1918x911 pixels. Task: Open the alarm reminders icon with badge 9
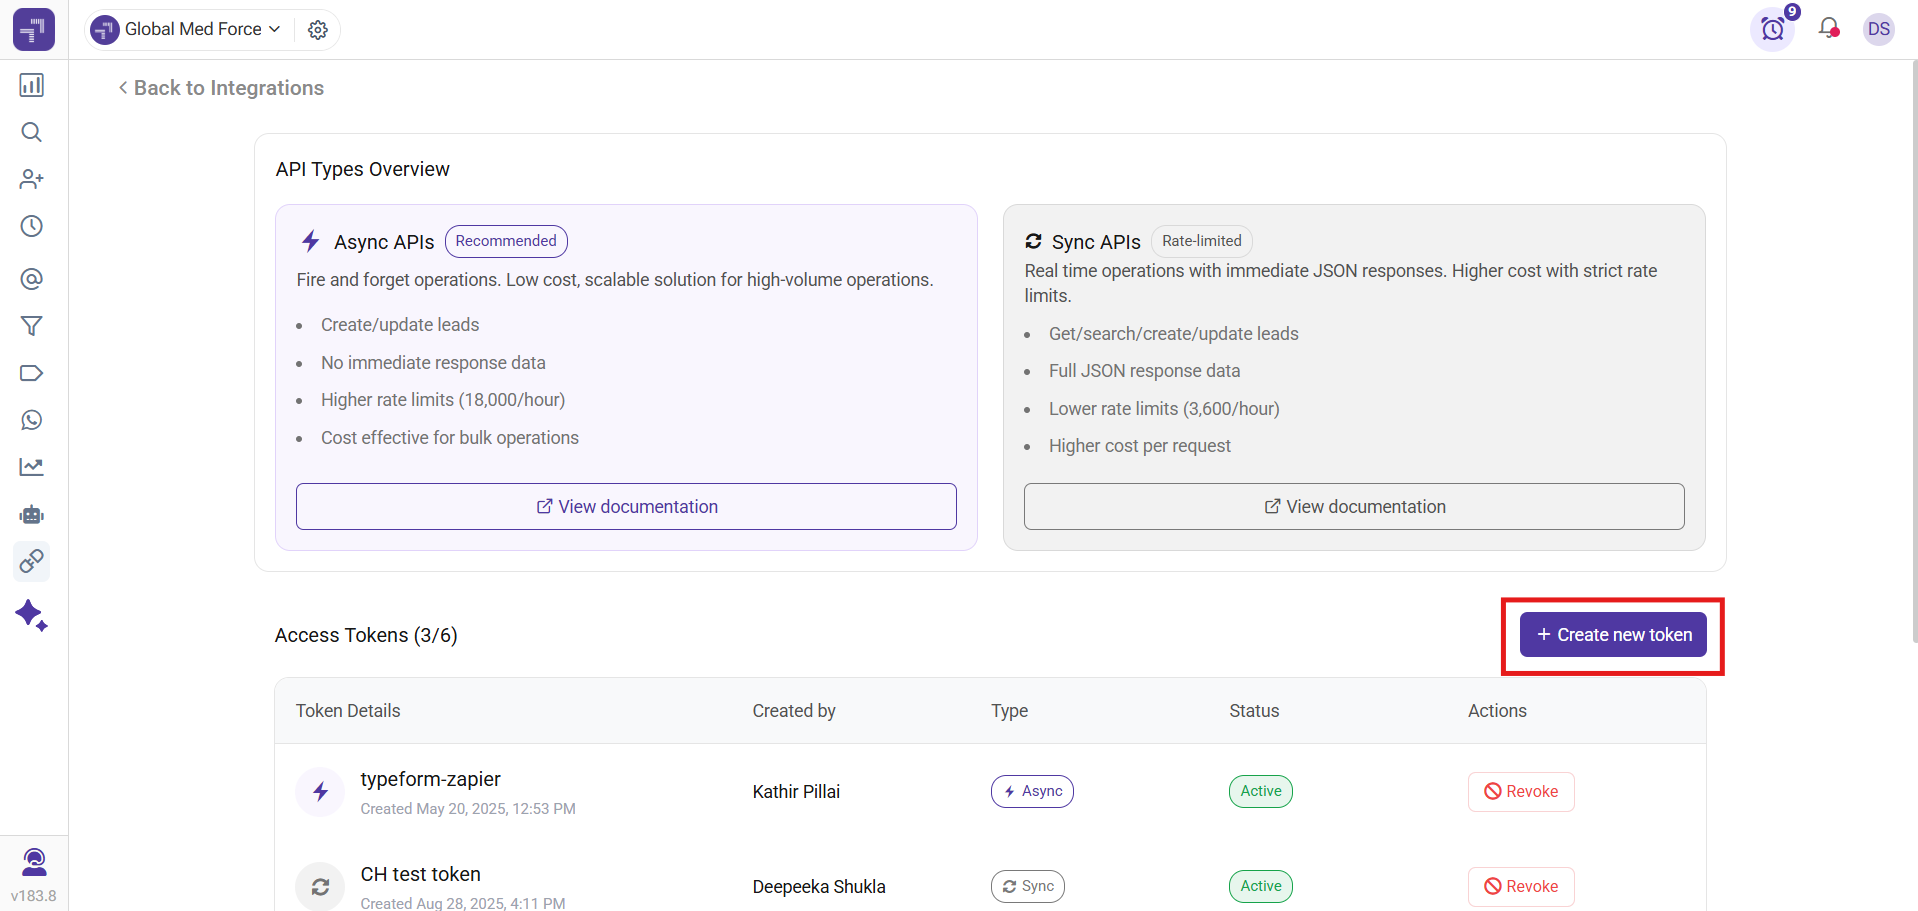click(x=1773, y=29)
